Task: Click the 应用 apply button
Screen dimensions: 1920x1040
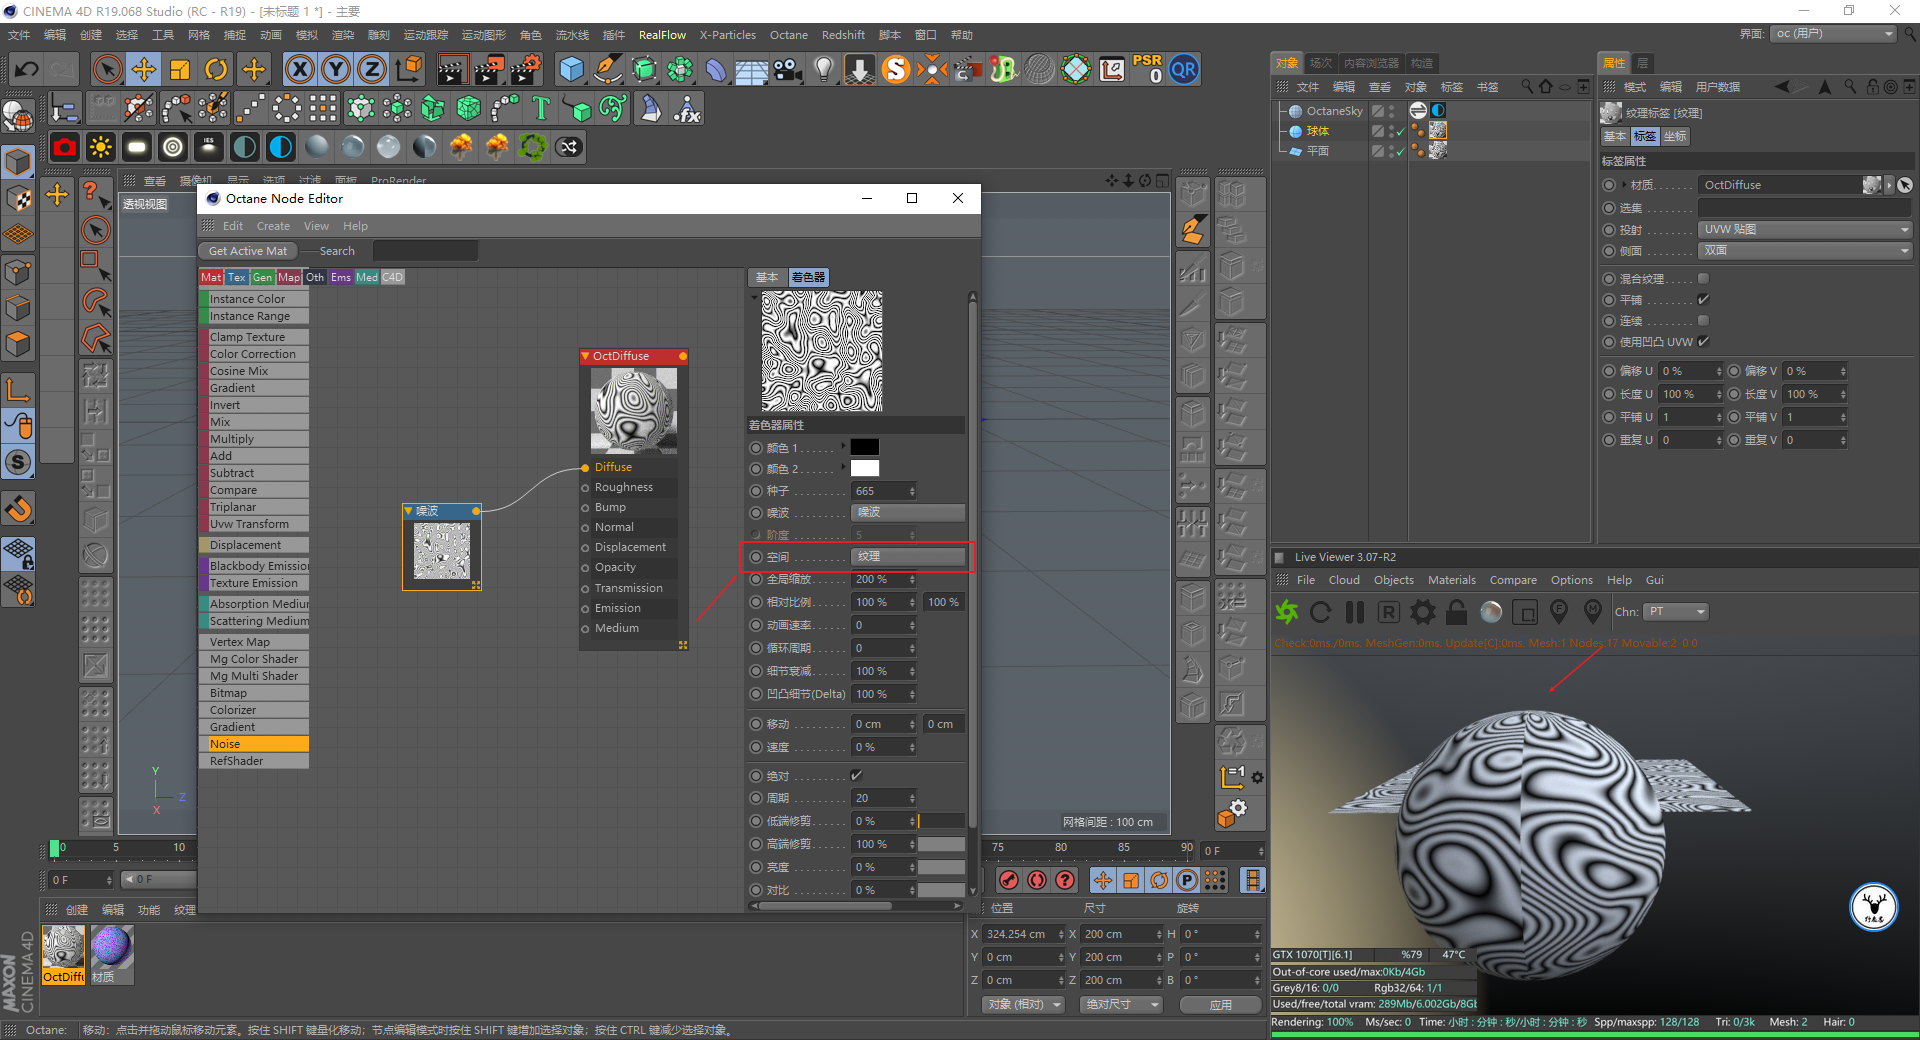Action: 1220,1005
